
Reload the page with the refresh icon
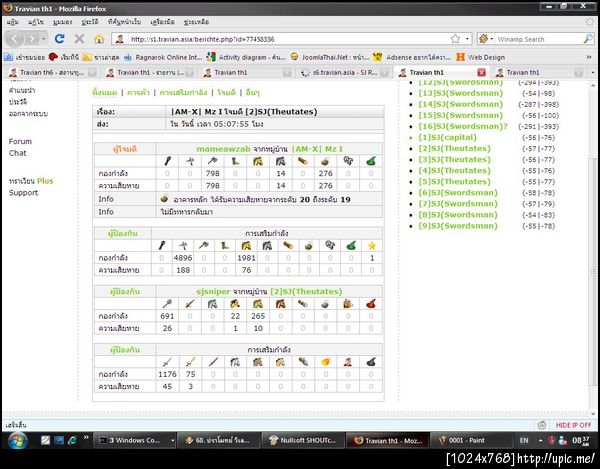tap(59, 39)
